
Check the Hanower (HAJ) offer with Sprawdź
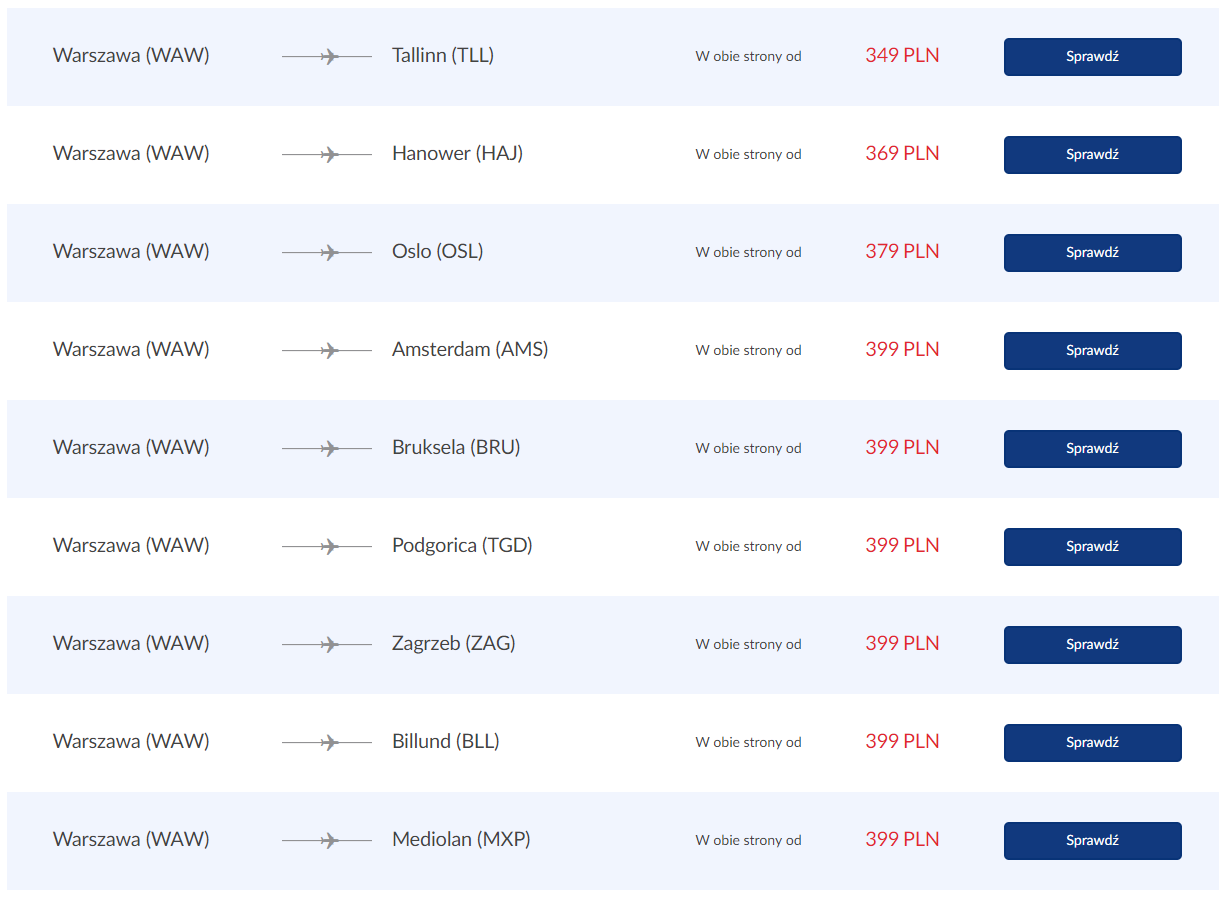(1092, 155)
